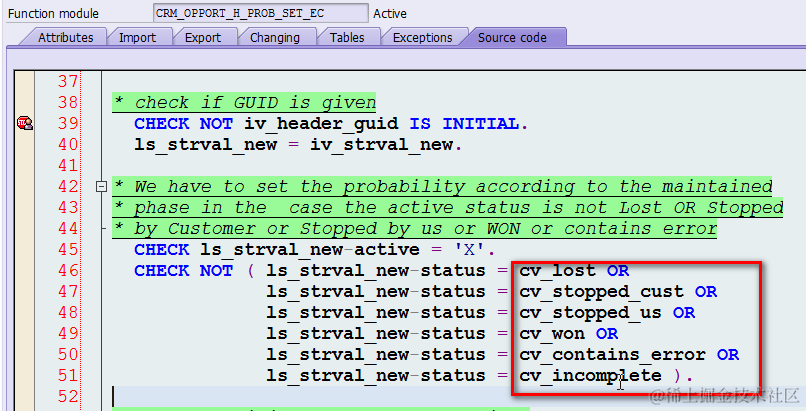Viewport: 806px width, 411px height.
Task: Click line number 40
Action: click(x=68, y=144)
